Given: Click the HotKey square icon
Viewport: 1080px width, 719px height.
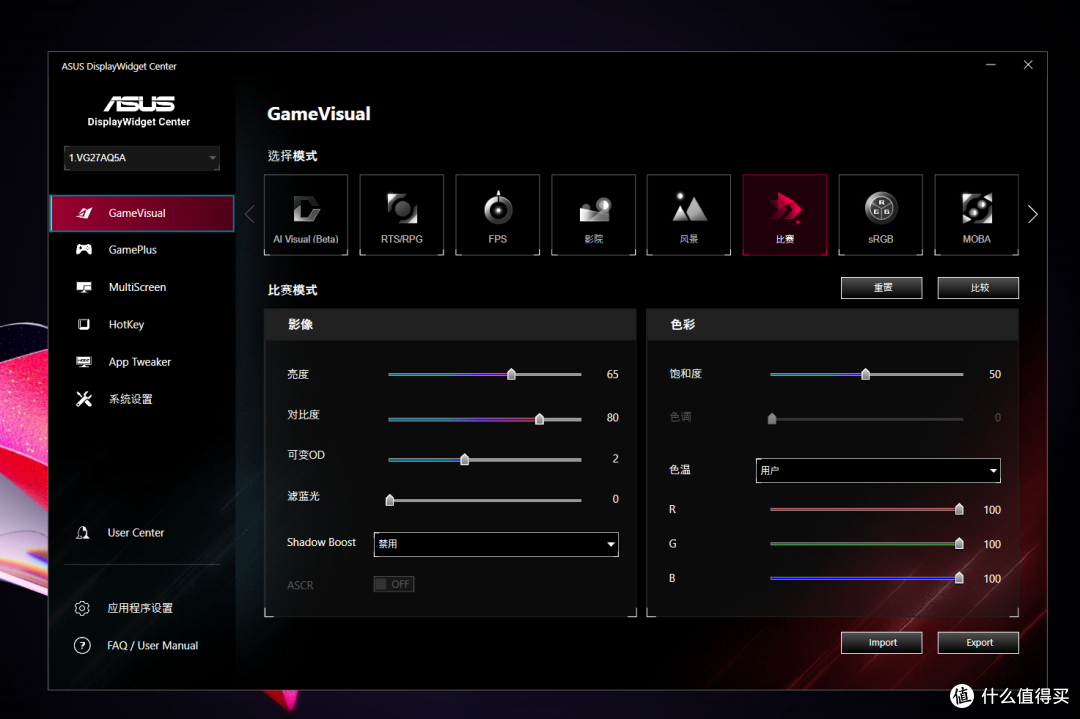Looking at the screenshot, I should point(84,324).
